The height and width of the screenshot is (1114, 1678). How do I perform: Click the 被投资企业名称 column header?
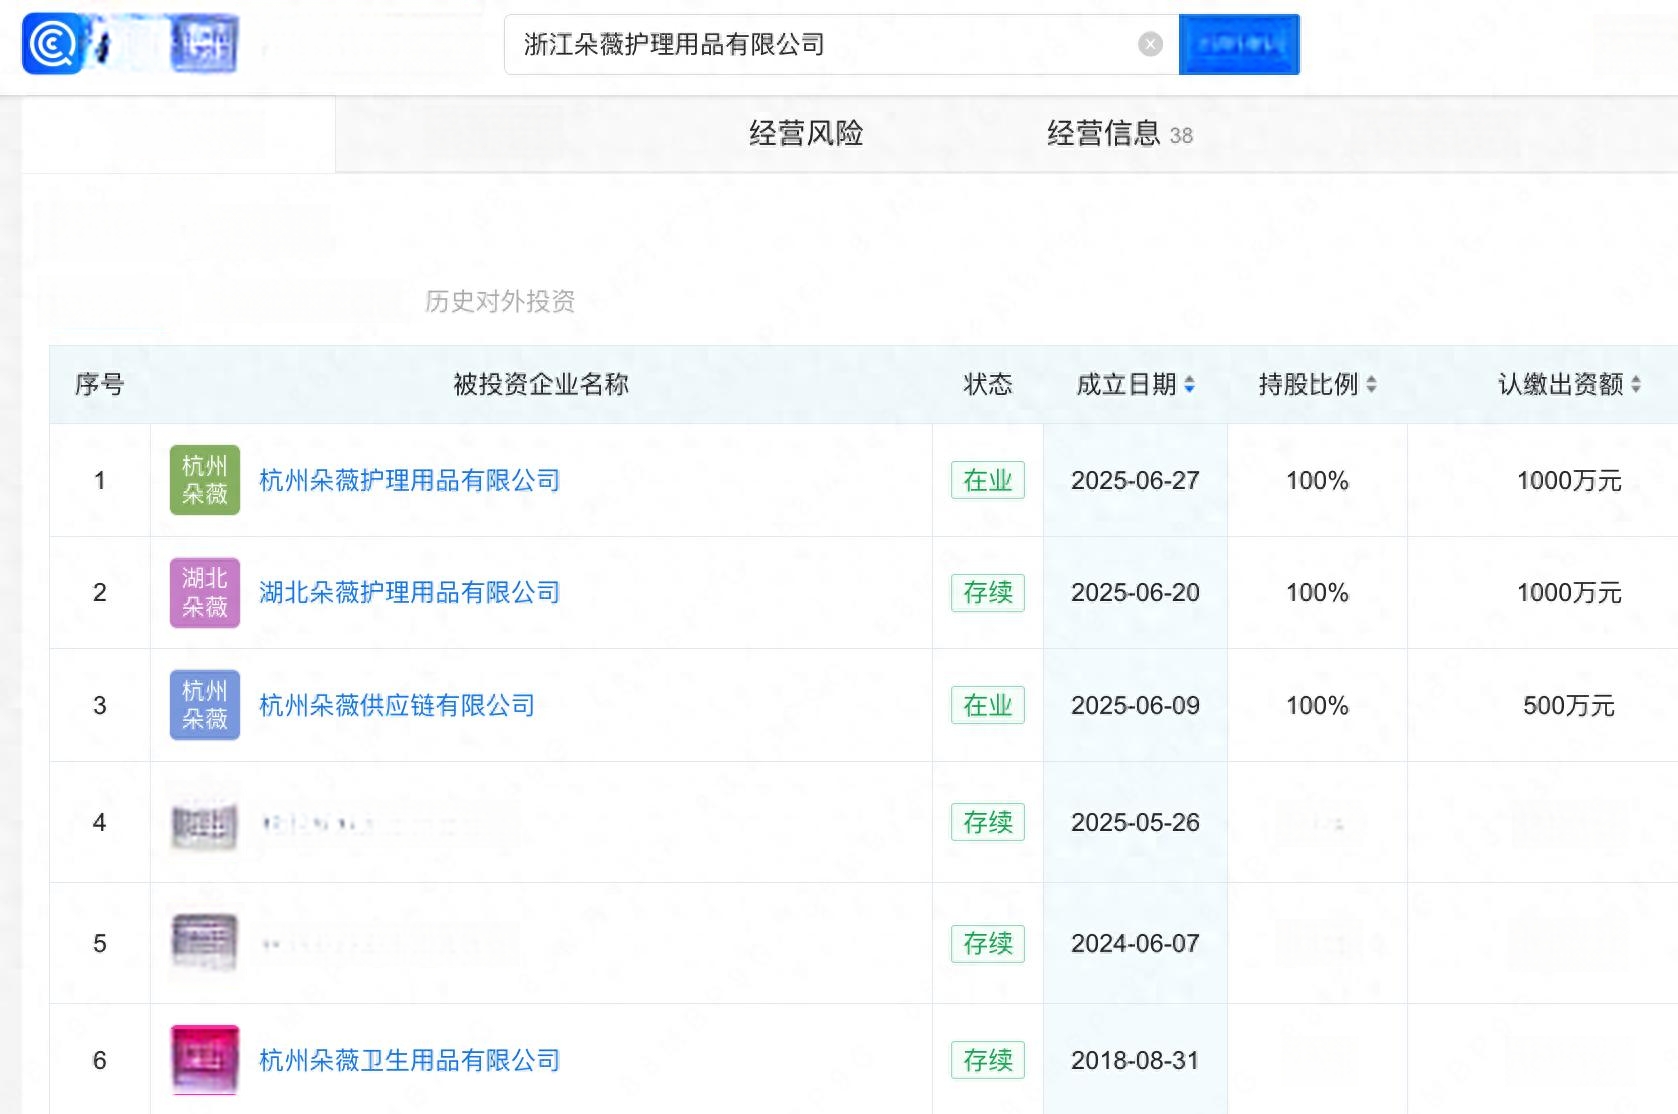(x=541, y=384)
